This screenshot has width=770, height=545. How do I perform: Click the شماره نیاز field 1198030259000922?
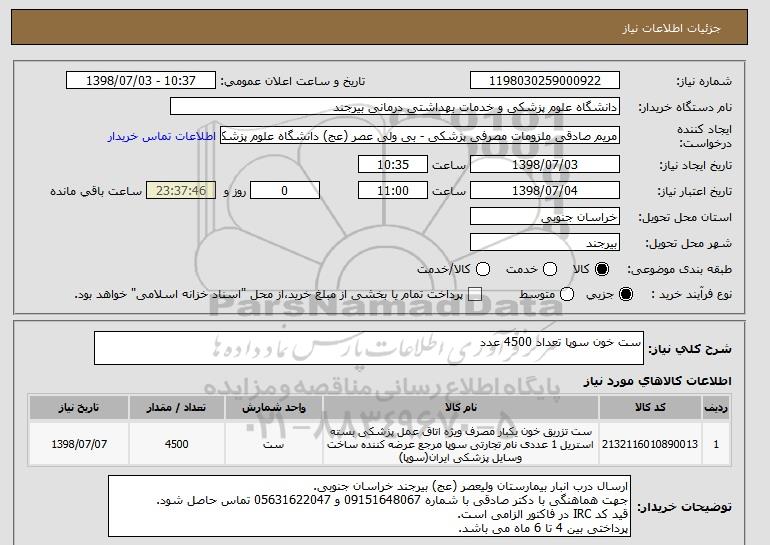(x=545, y=81)
